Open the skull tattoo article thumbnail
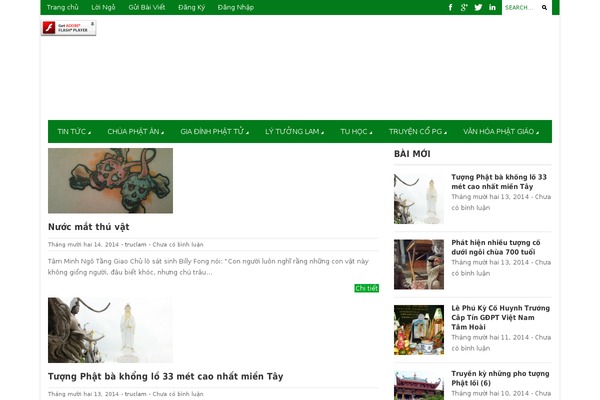This screenshot has width=600, height=400. point(110,181)
